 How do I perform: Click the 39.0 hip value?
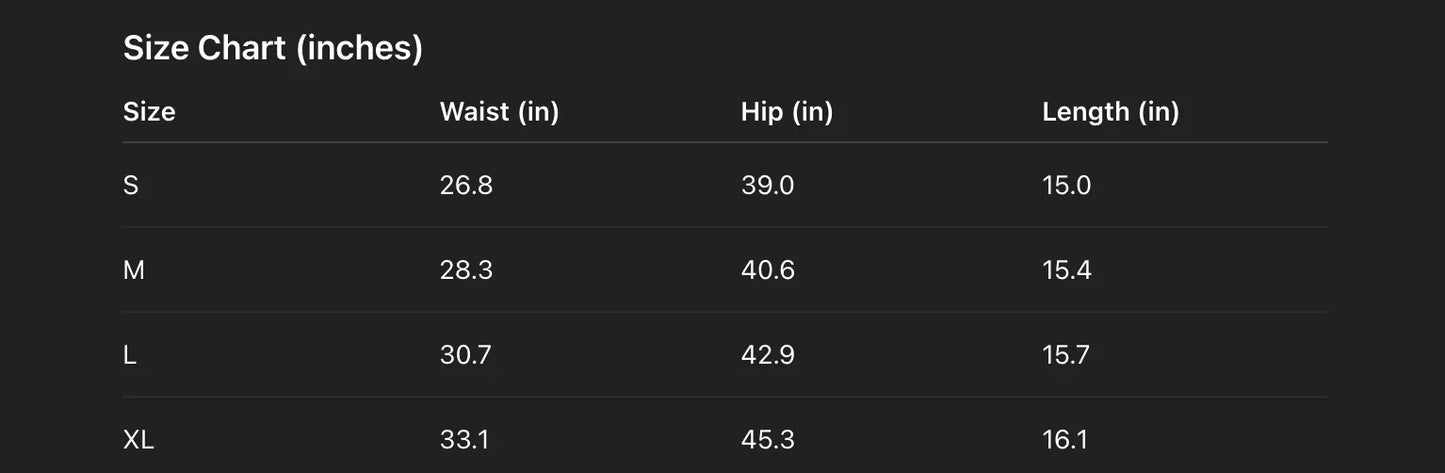(x=767, y=185)
